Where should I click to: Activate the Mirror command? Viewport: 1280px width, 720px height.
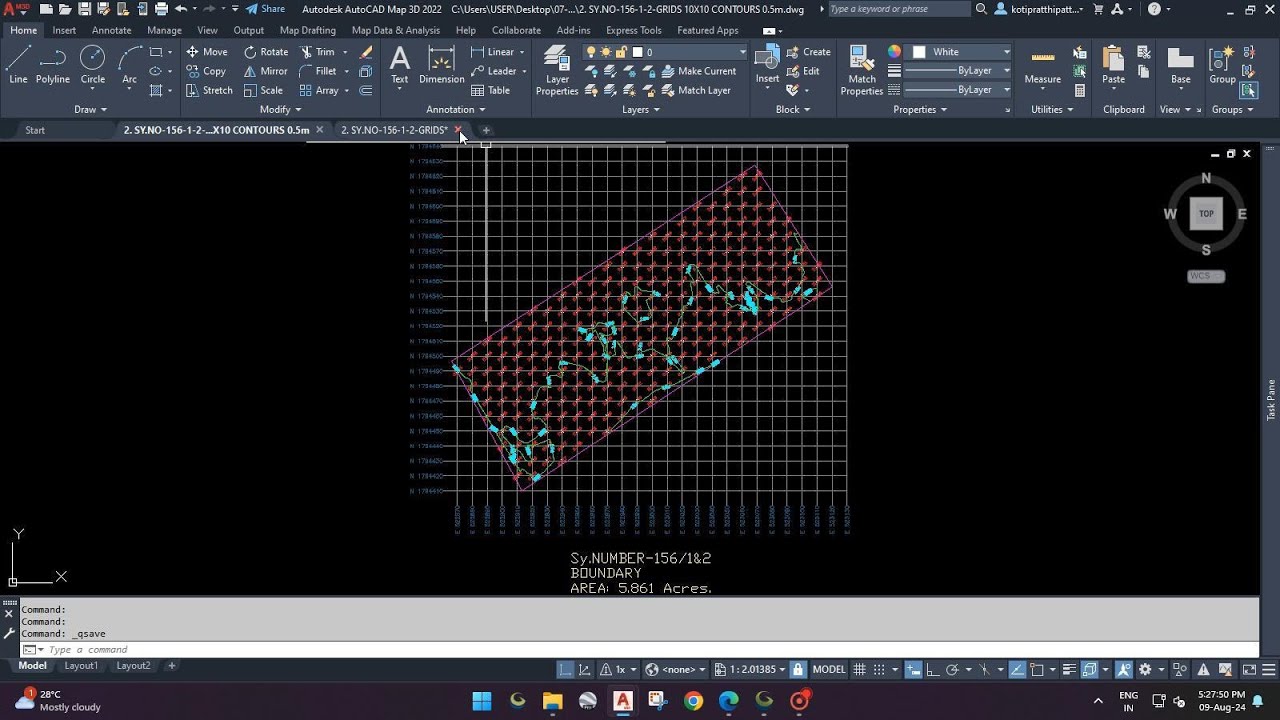tap(265, 71)
